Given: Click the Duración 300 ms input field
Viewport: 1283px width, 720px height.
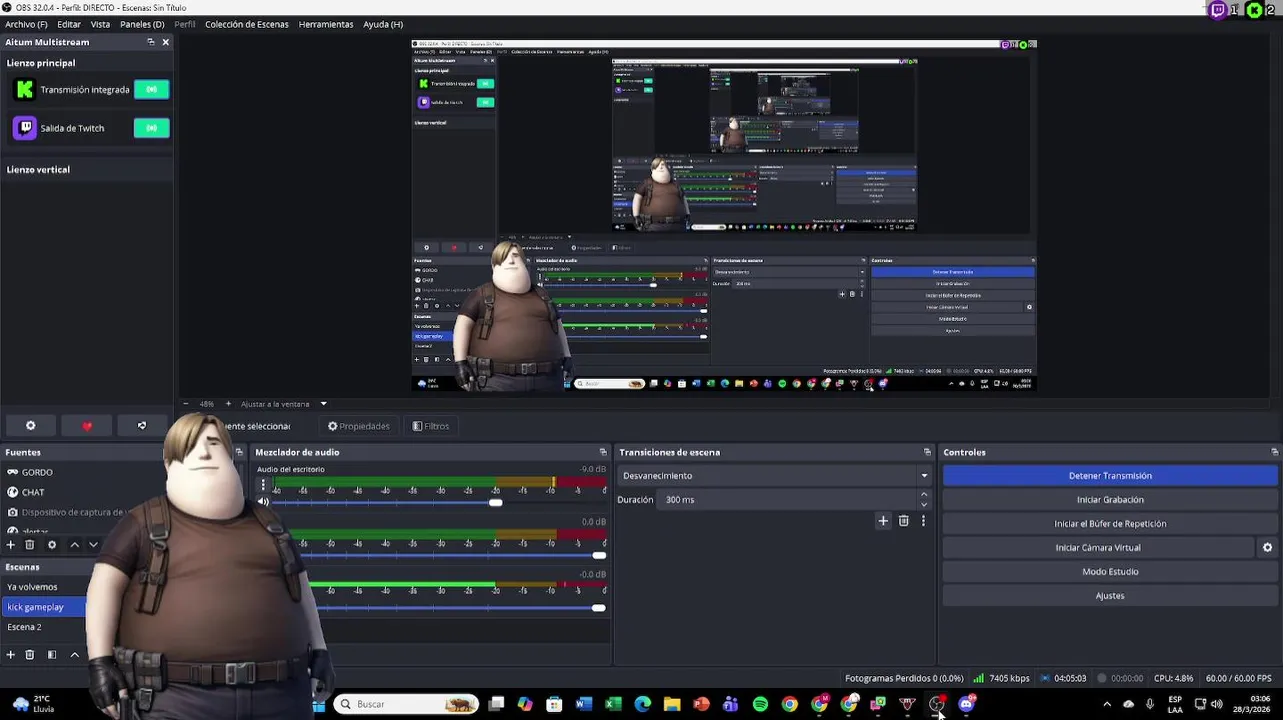Looking at the screenshot, I should [x=788, y=500].
